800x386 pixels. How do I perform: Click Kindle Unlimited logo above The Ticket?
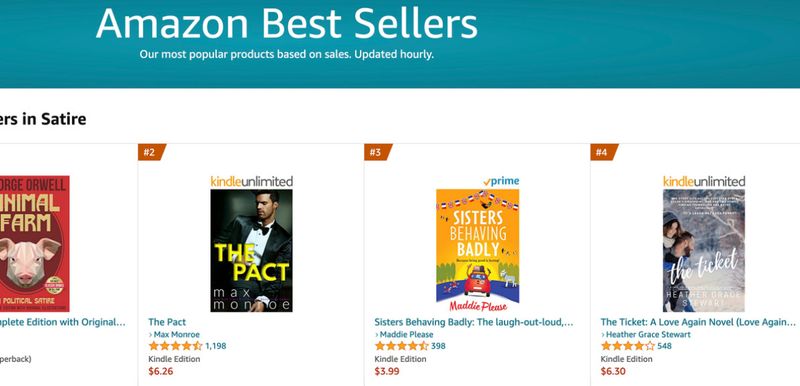704,182
